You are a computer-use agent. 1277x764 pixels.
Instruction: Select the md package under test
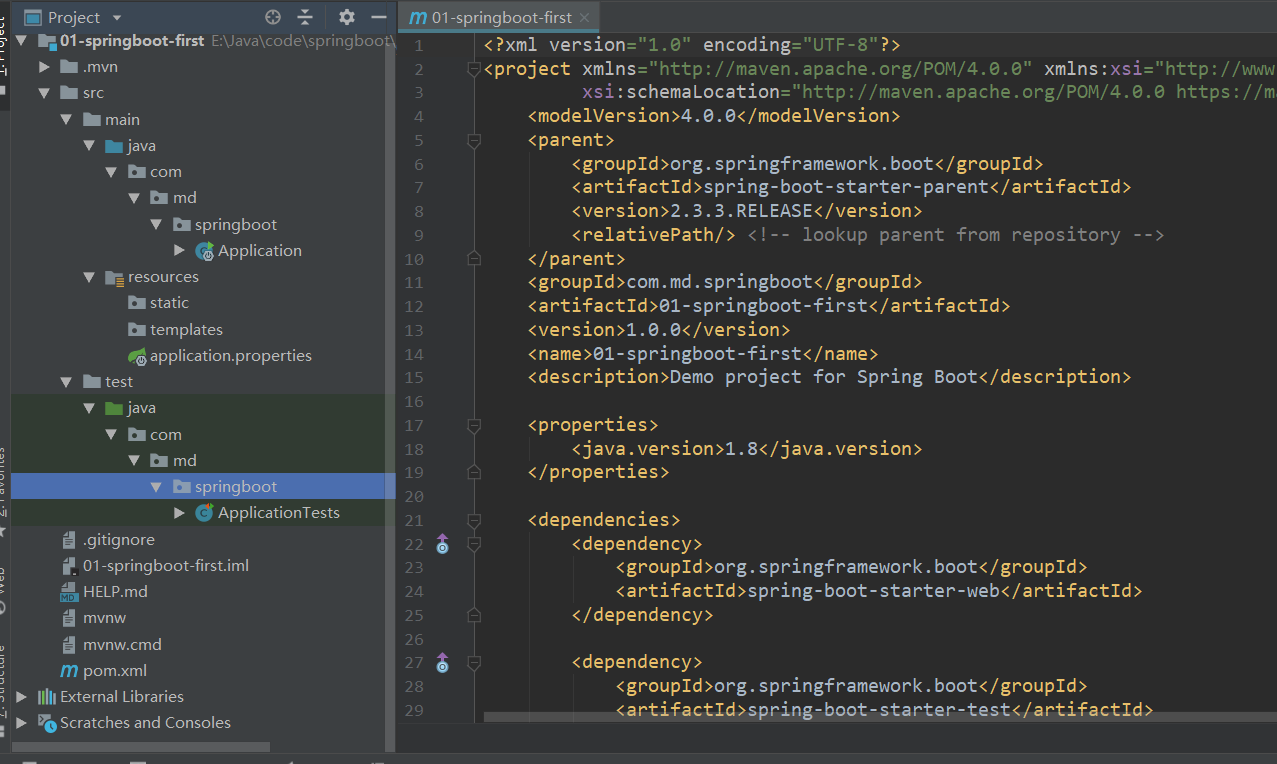coord(185,461)
